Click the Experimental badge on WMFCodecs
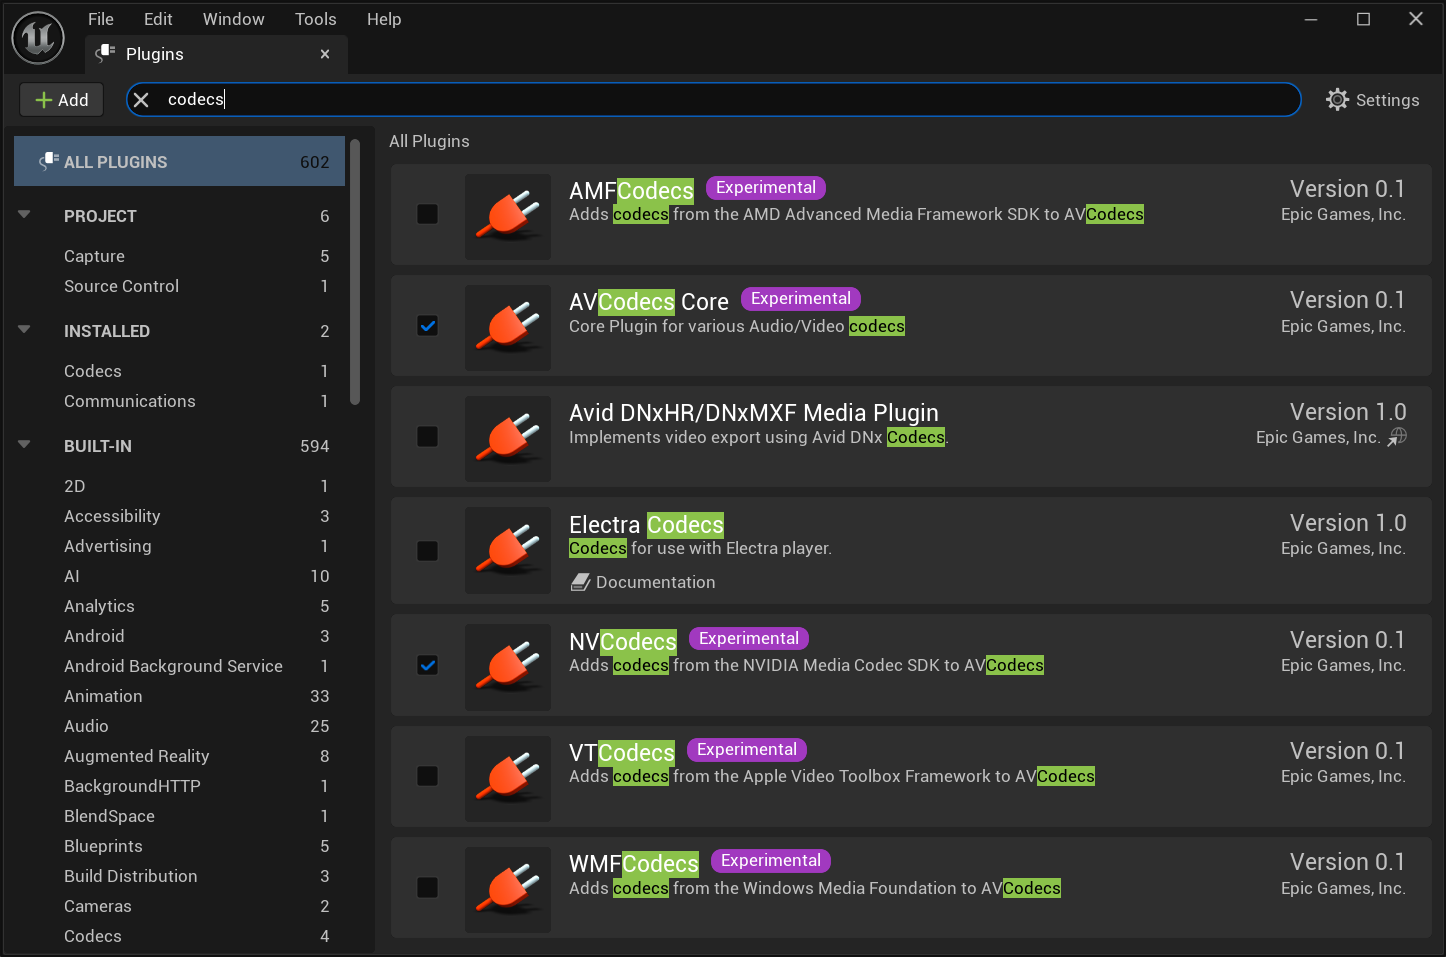Screen dimensions: 1446x957 [771, 861]
